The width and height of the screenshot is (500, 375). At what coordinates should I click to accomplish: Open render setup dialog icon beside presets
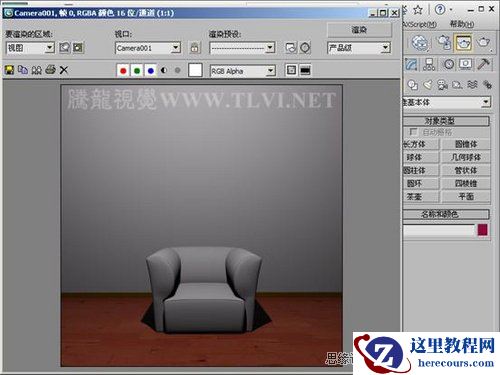[x=291, y=48]
